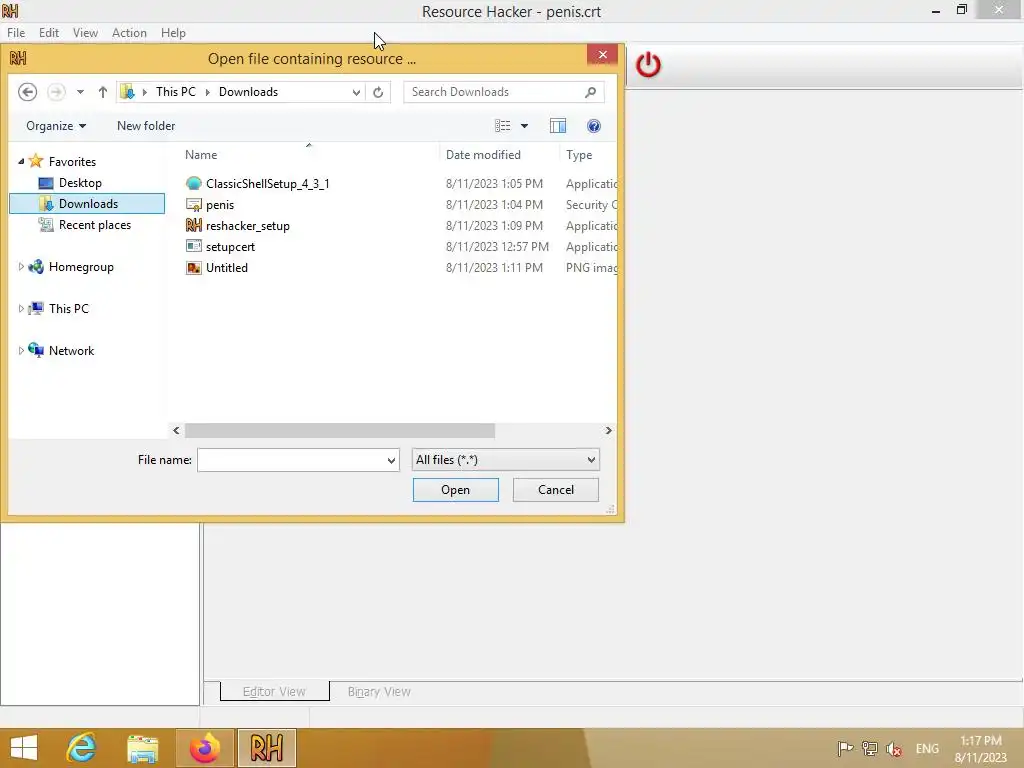
Task: Change view layout icon
Action: tap(502, 125)
